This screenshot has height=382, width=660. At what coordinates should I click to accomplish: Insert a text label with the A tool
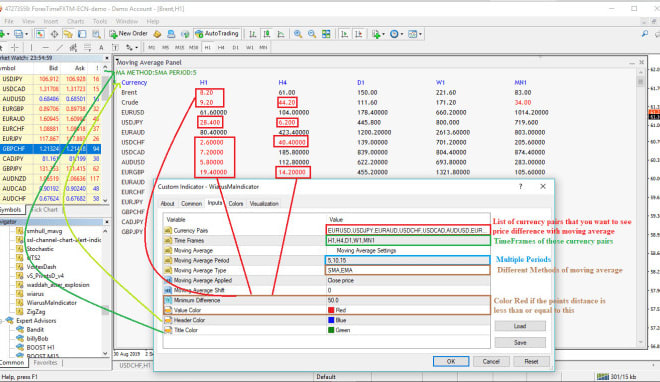coord(101,48)
